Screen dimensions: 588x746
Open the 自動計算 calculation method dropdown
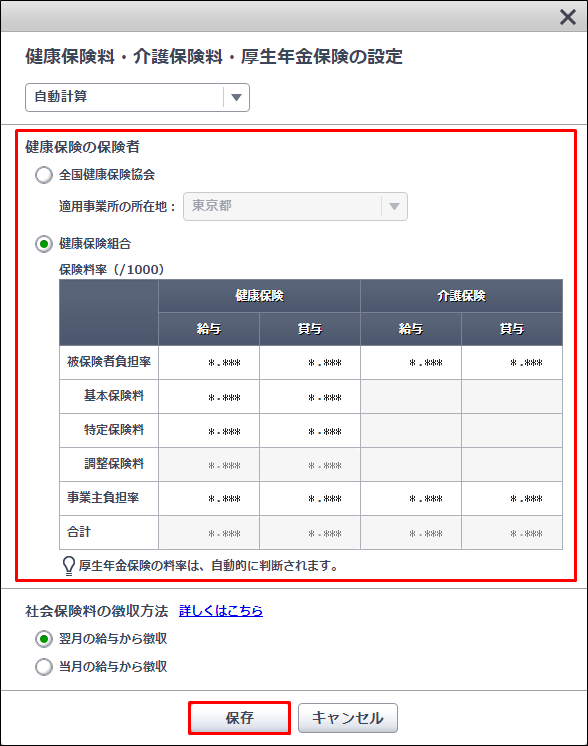click(x=137, y=98)
